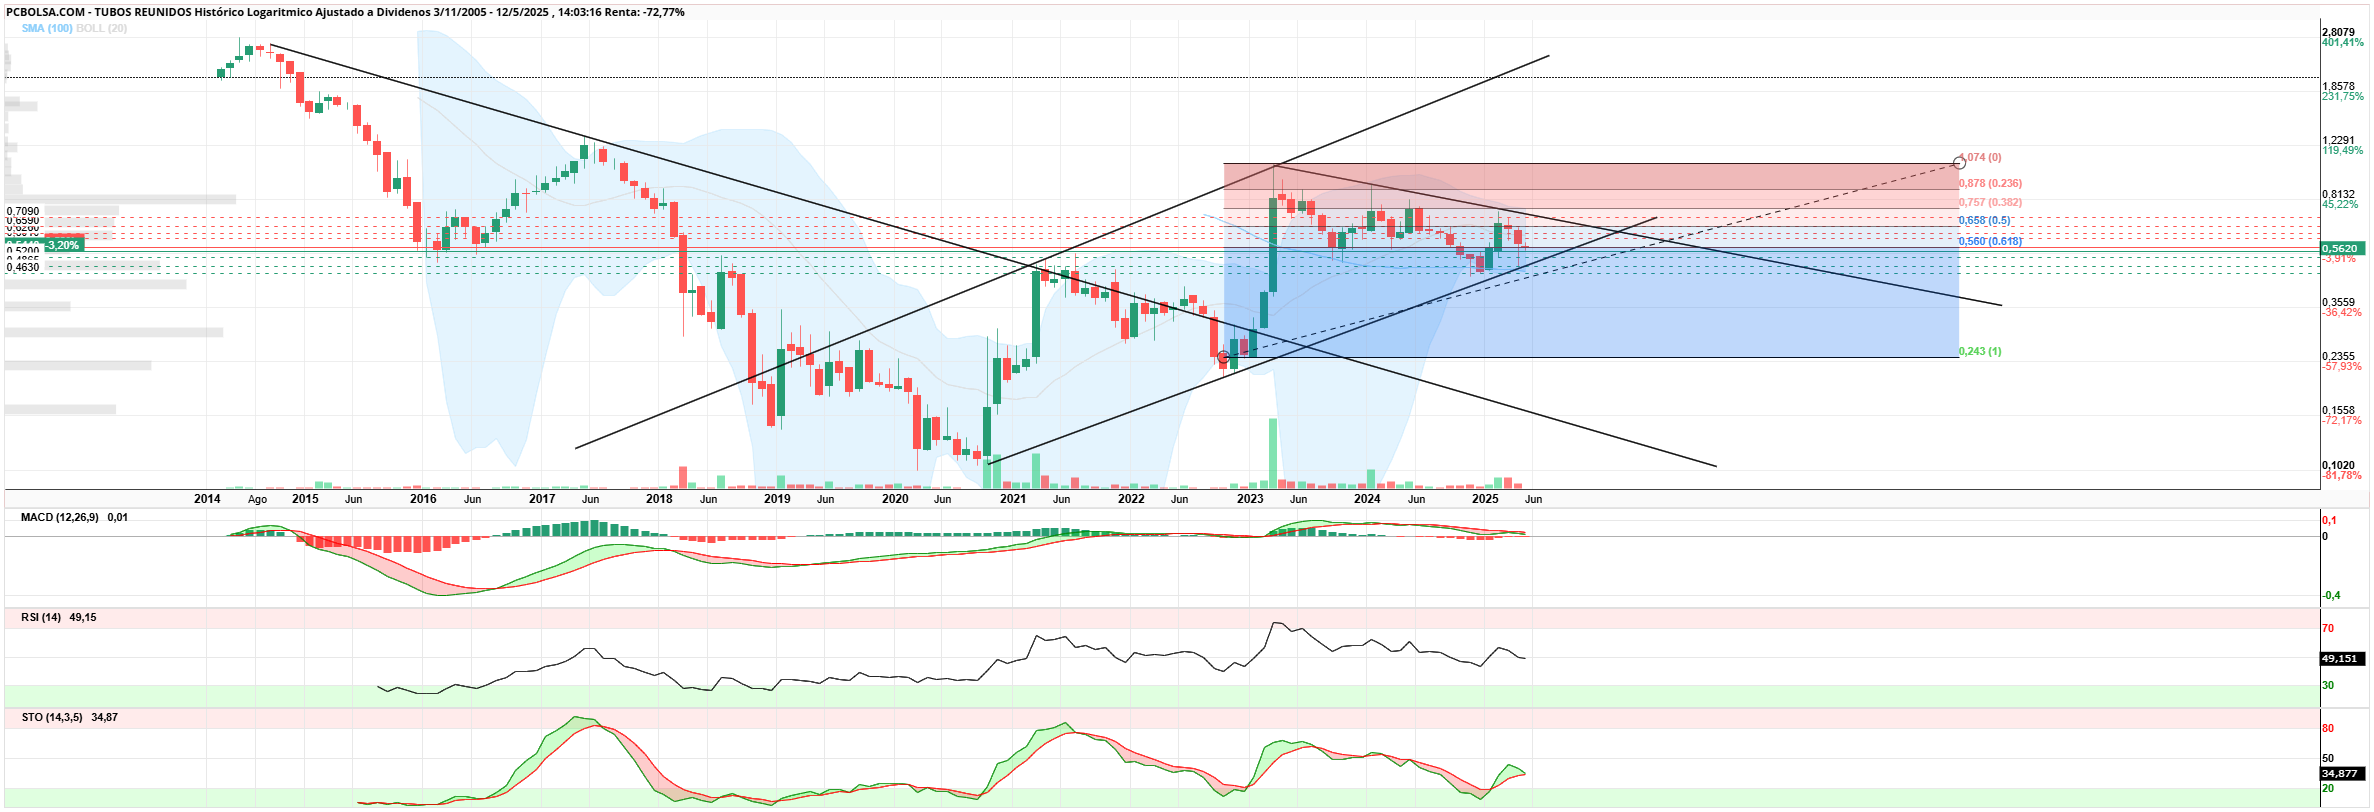Viewport: 2374px width, 812px height.
Task: Click the Fibonacci 1,074 (0) label
Action: pyautogui.click(x=1980, y=158)
